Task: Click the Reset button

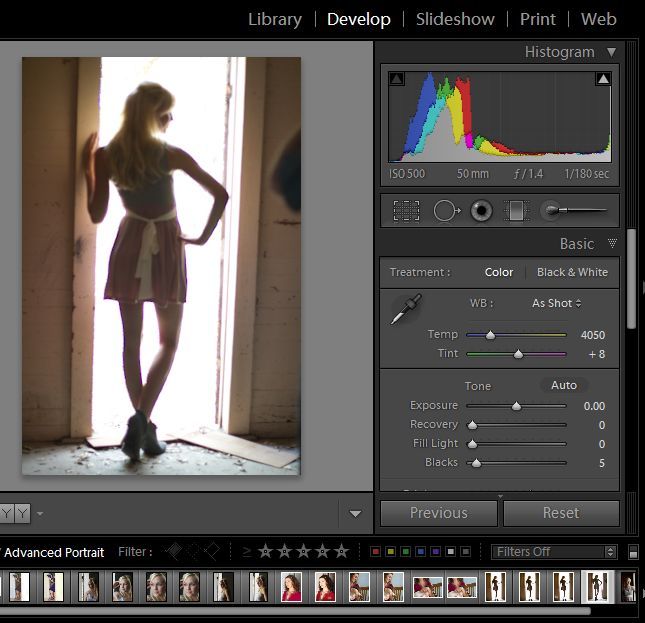Action: coord(561,513)
